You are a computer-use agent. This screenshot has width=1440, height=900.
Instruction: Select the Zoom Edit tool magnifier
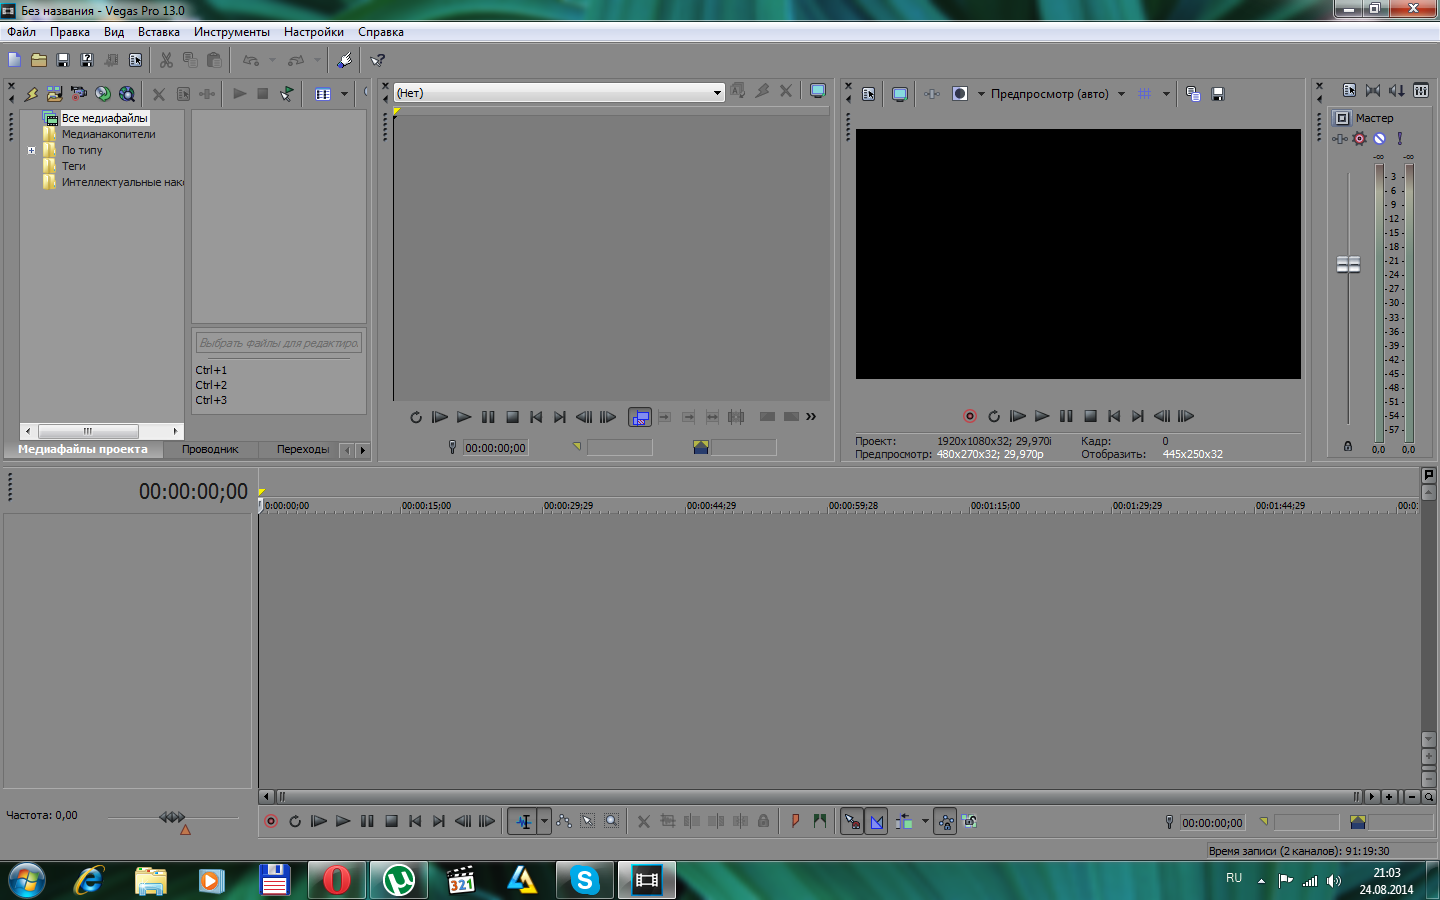pyautogui.click(x=612, y=822)
